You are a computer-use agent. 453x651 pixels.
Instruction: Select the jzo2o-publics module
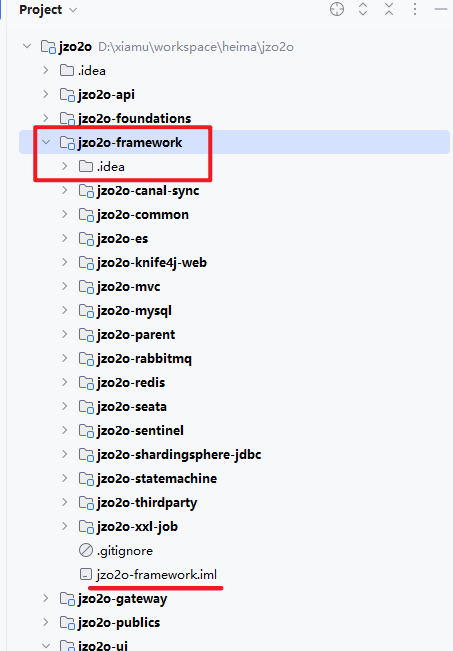point(119,622)
